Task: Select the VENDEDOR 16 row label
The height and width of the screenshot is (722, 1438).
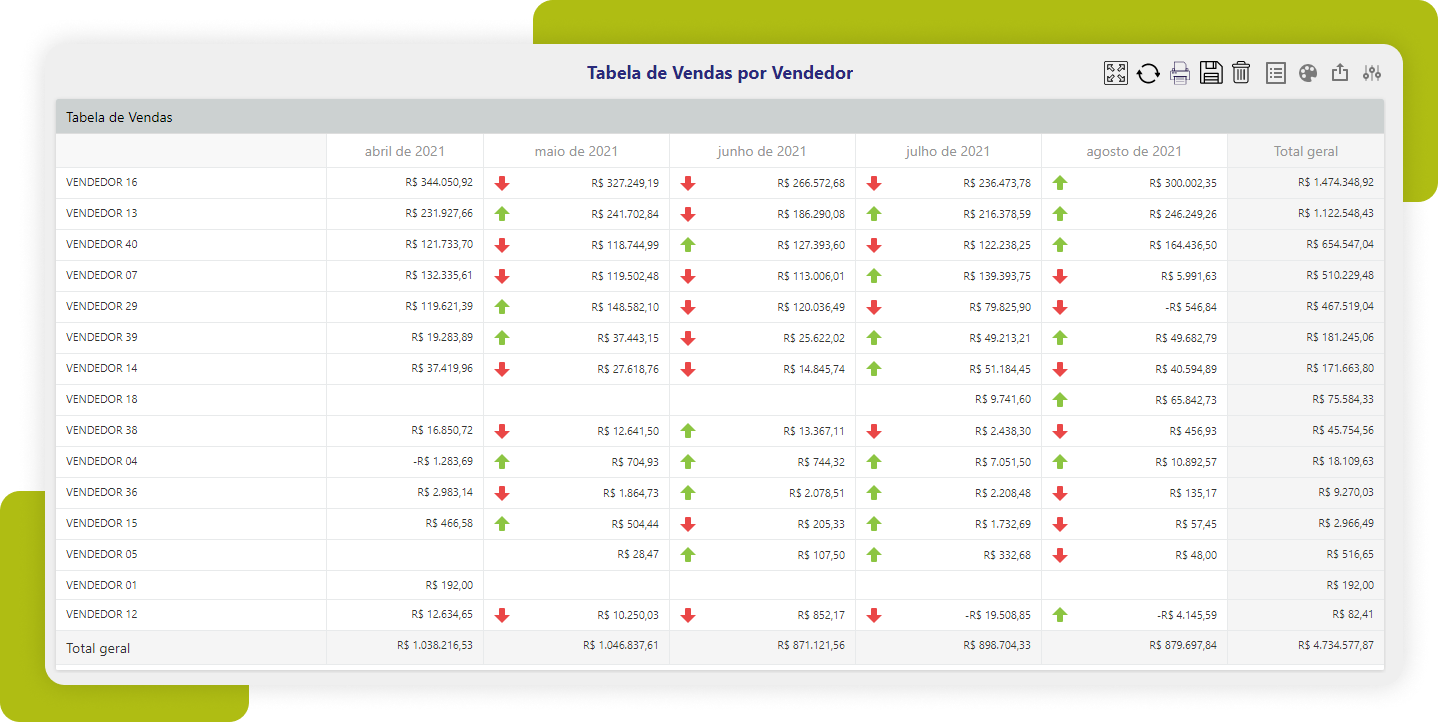Action: [102, 183]
